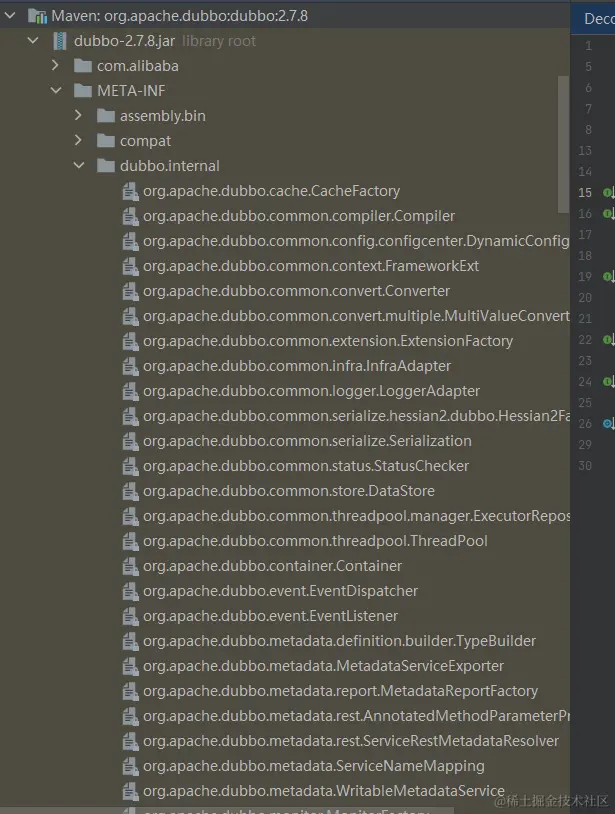This screenshot has width=615, height=814.
Task: Click the META-INF folder icon
Action: click(x=83, y=91)
